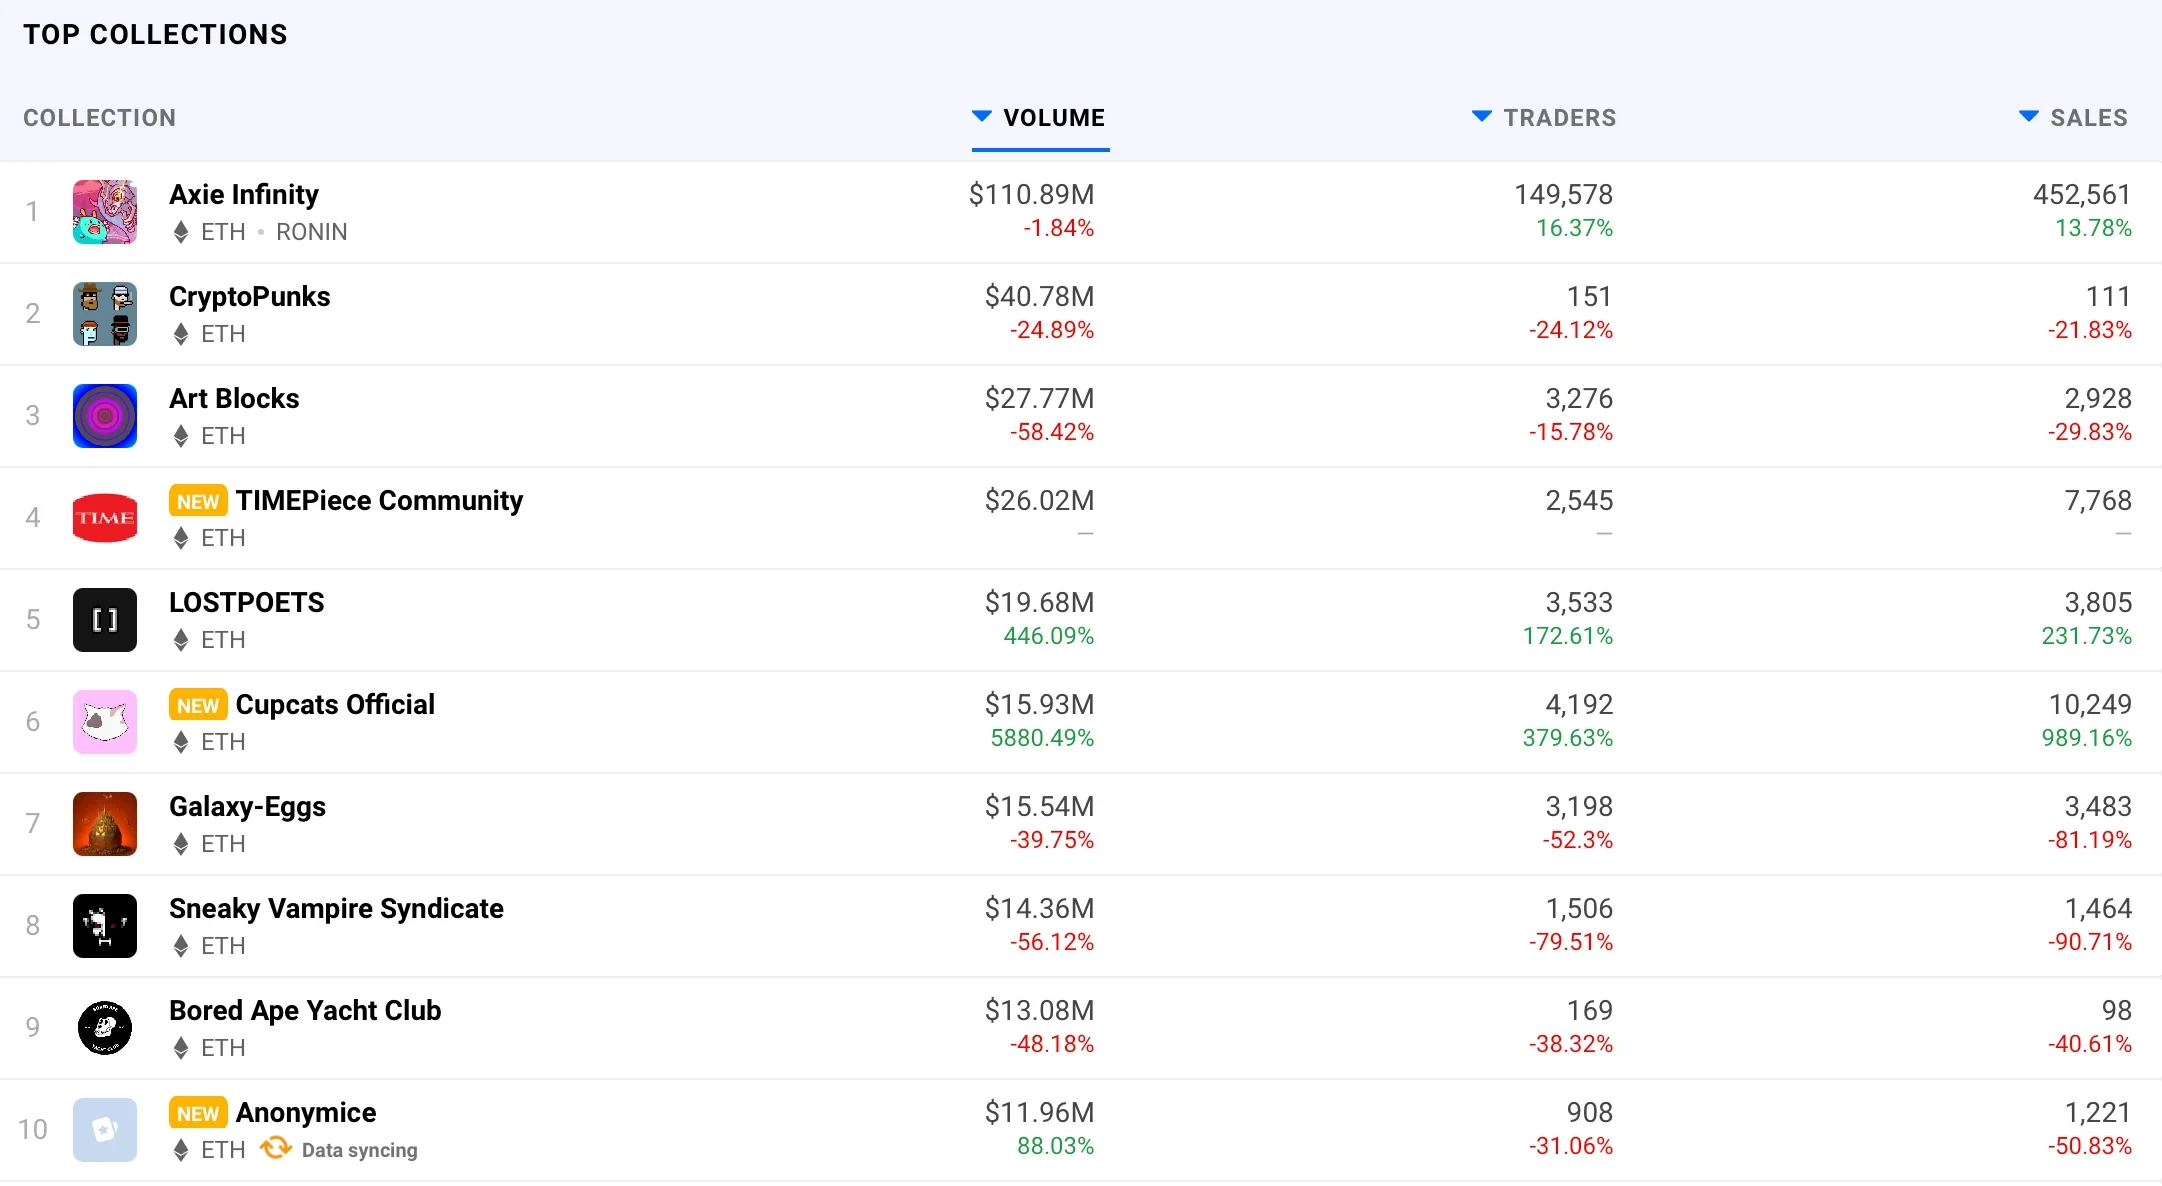Open the Galaxy-Eggs egg thumbnail
Viewport: 2162px width, 1186px height.
[105, 824]
